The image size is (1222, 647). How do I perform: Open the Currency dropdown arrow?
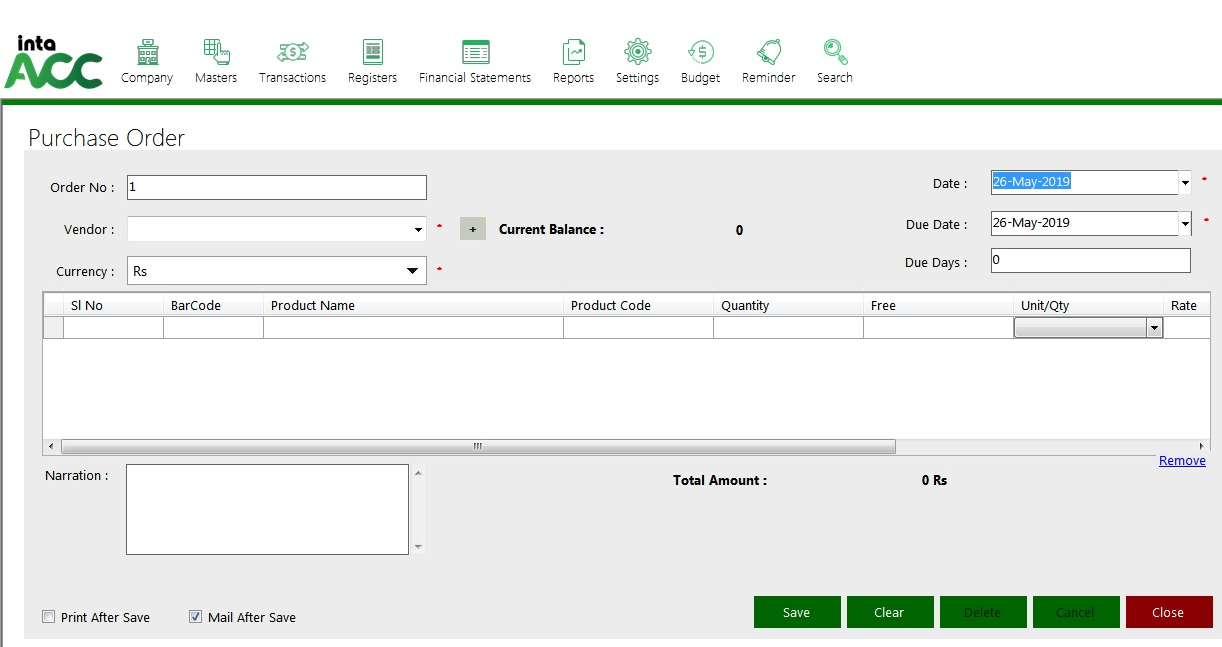(412, 271)
